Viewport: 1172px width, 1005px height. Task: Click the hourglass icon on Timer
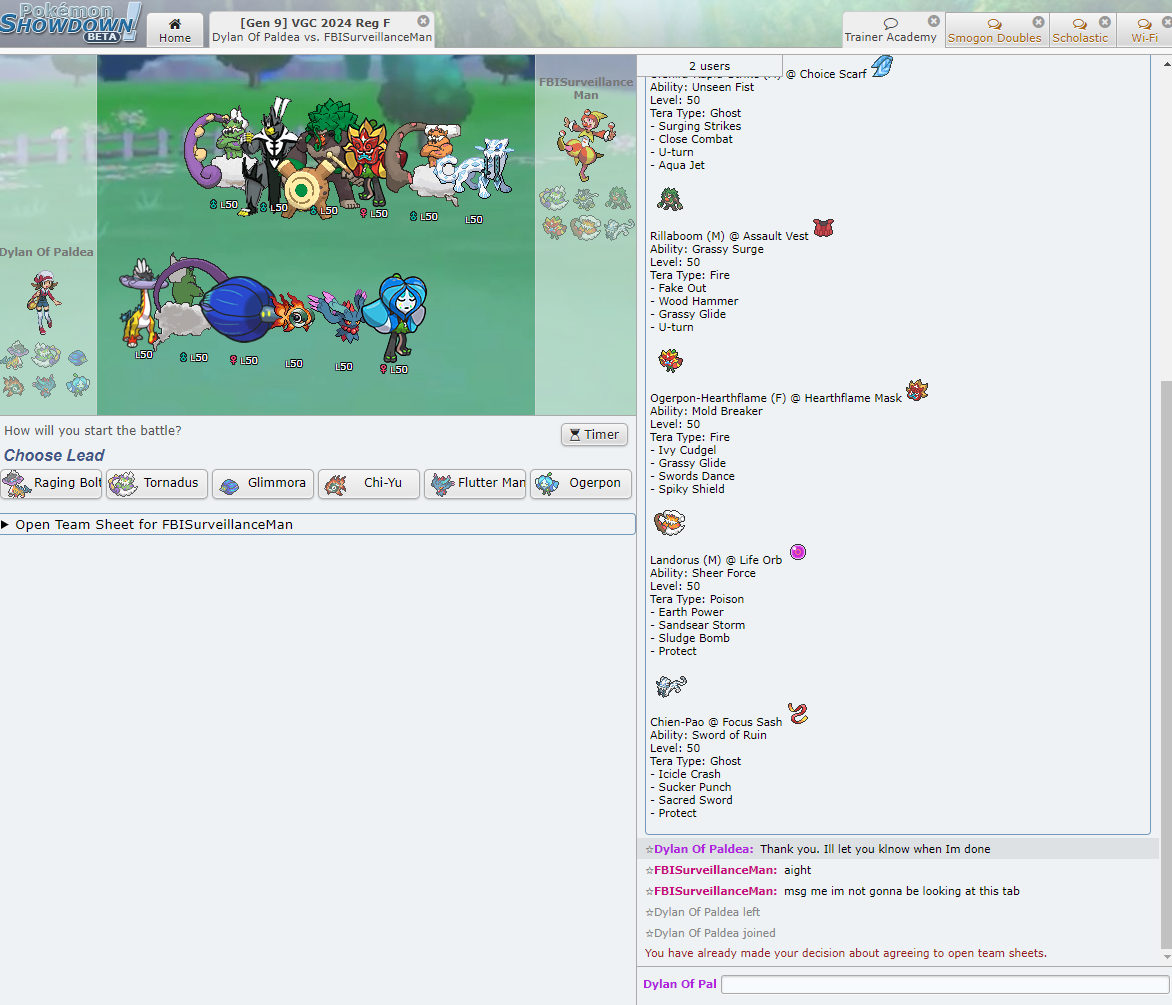pos(575,435)
